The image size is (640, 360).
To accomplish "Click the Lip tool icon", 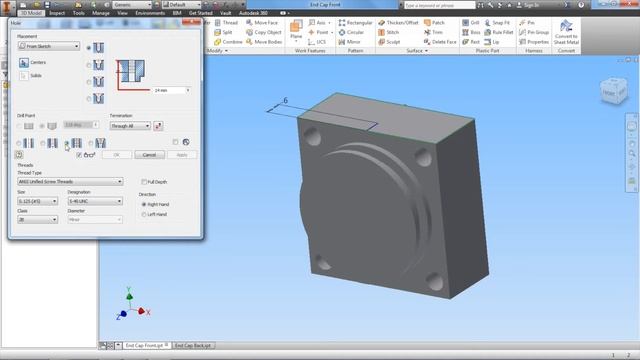I will tap(487, 42).
